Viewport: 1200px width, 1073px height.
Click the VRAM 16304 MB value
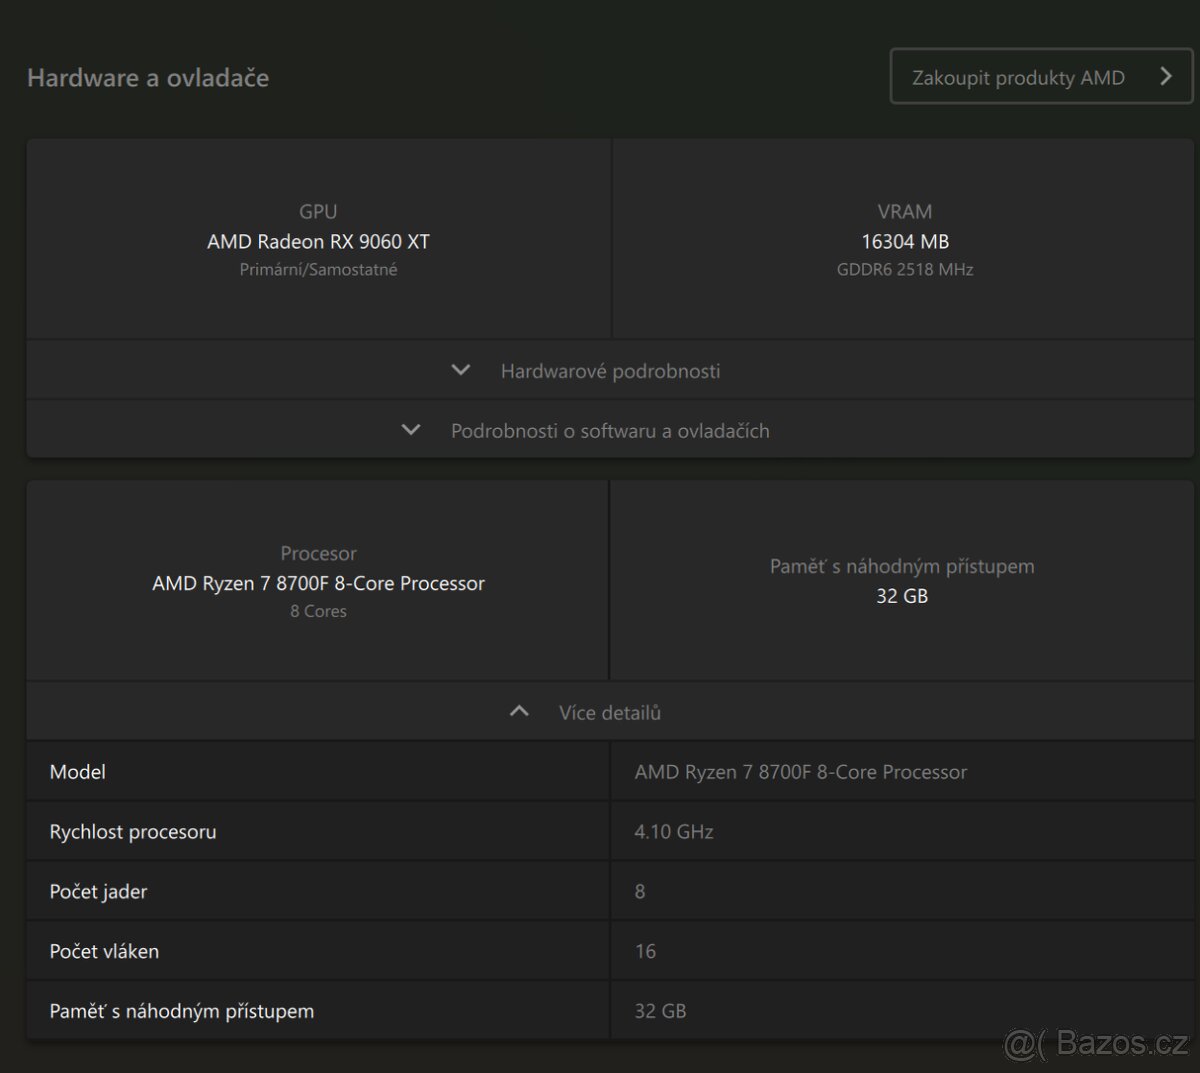coord(905,241)
